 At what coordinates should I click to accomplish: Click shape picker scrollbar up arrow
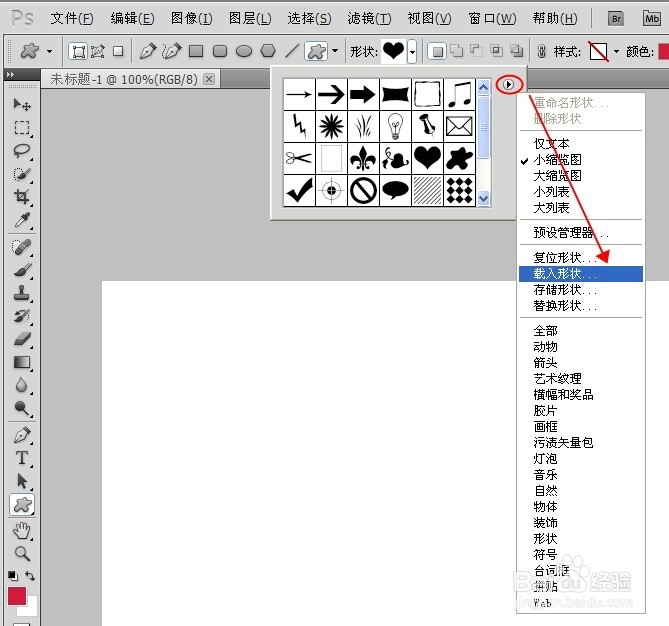(x=483, y=88)
